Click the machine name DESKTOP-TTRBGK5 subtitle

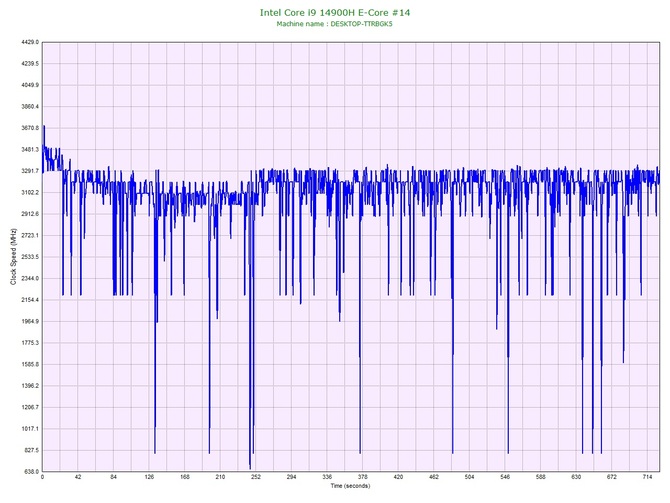point(334,24)
